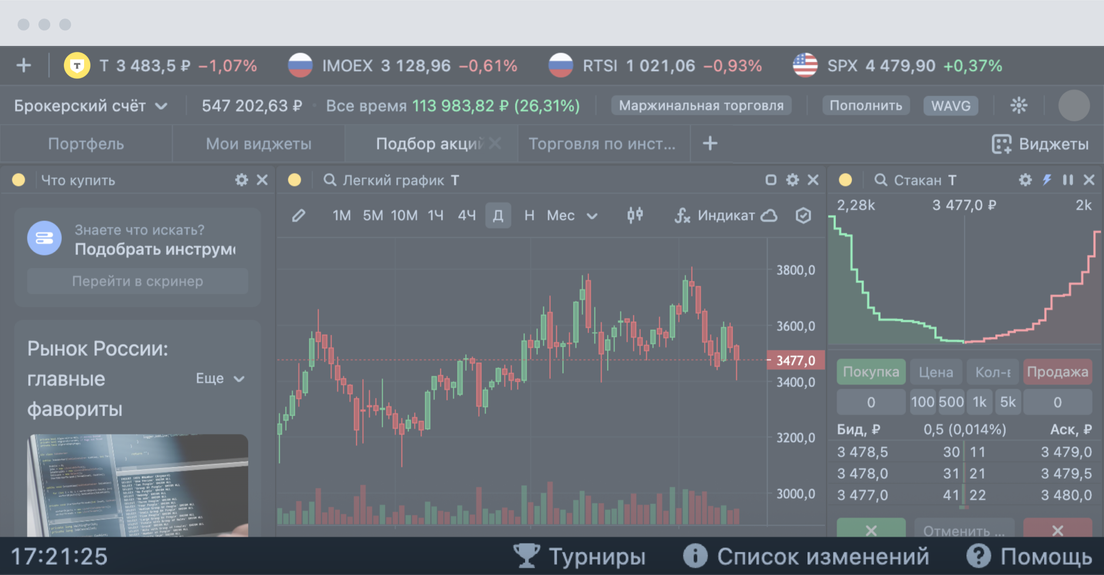
Task: Open settings gear of Стакан widget
Action: (x=1025, y=180)
